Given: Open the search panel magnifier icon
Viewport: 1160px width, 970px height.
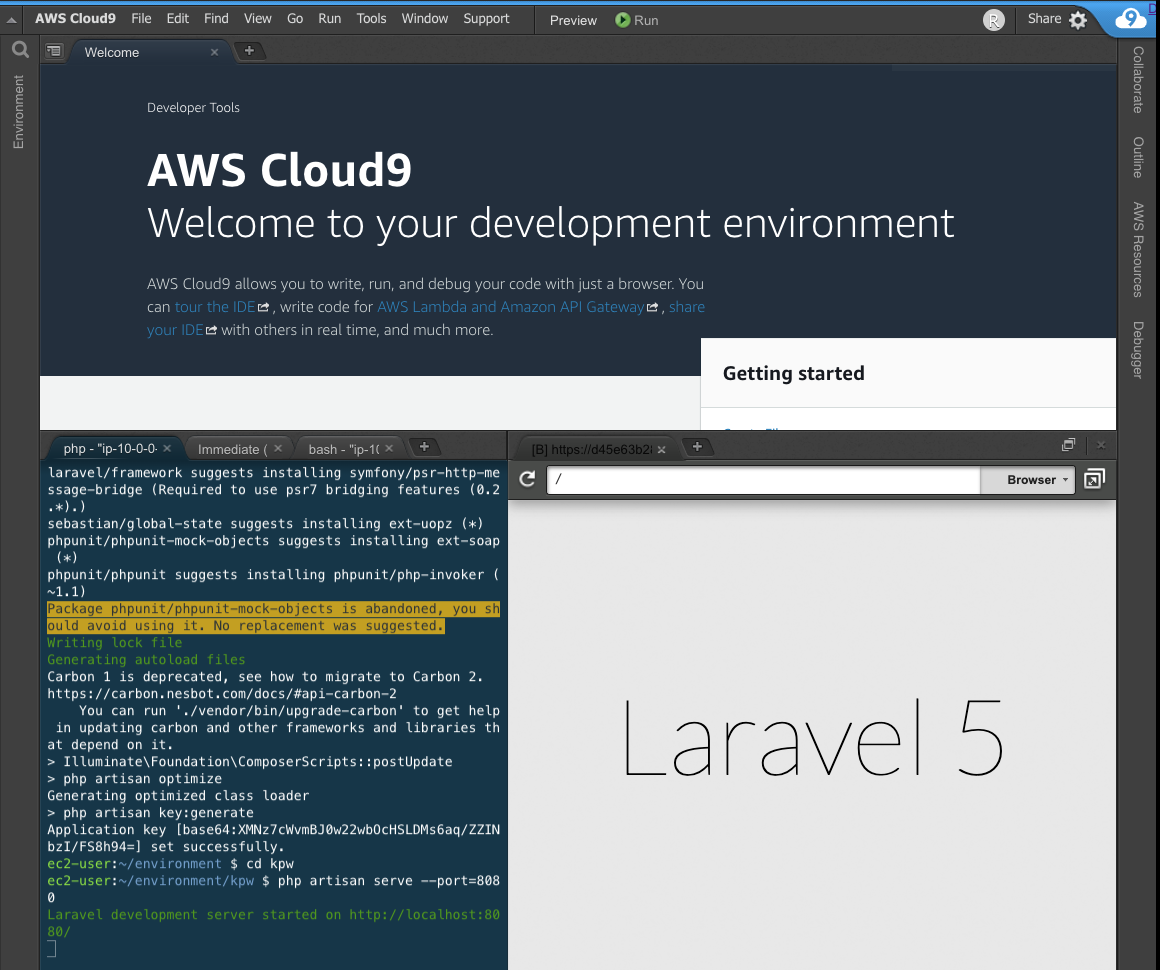Looking at the screenshot, I should 20,50.
